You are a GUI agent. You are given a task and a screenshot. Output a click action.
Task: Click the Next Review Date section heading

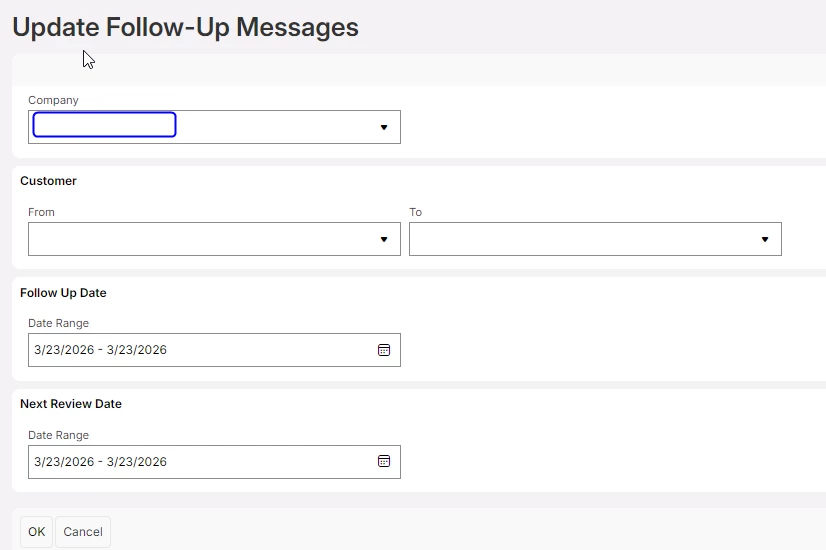tap(71, 404)
